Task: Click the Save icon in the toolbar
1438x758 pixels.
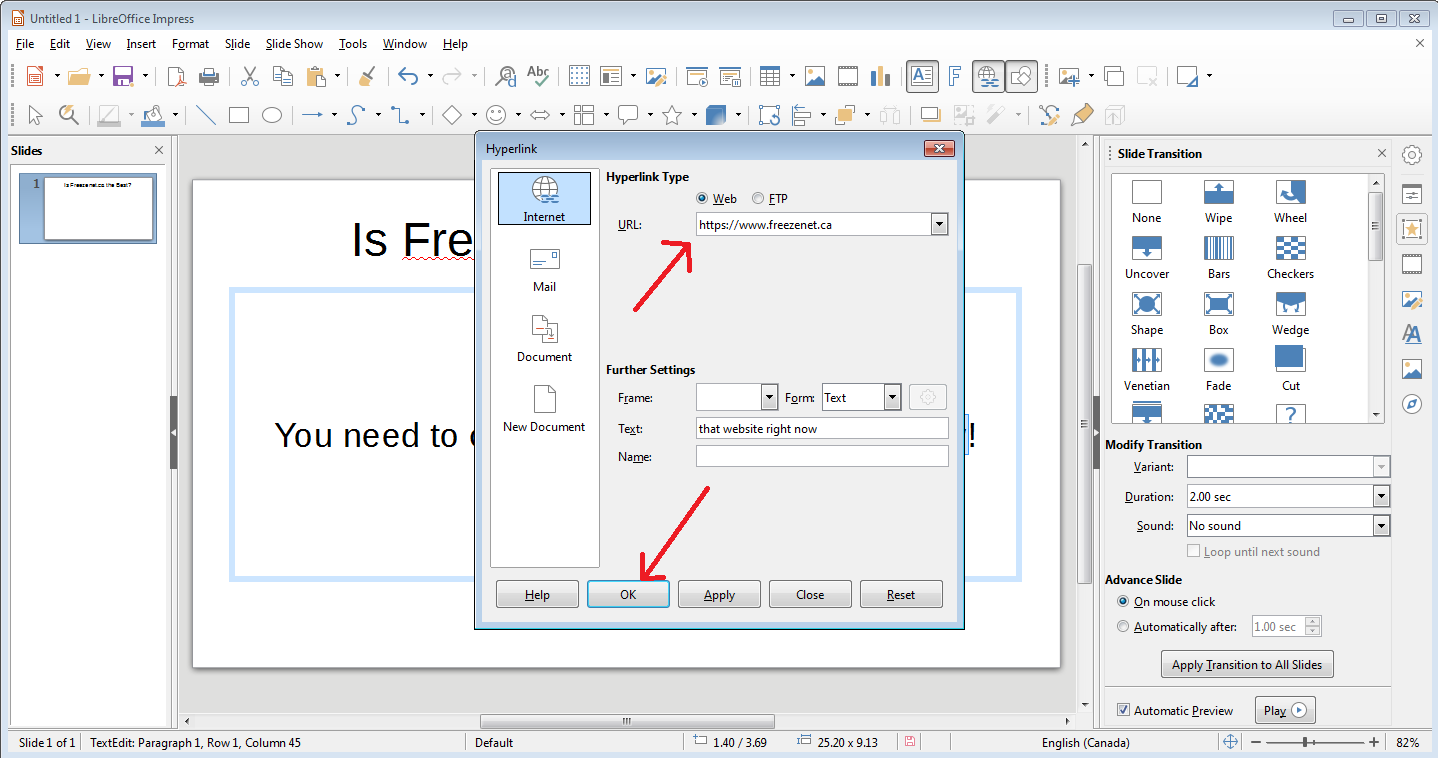Action: tap(123, 76)
